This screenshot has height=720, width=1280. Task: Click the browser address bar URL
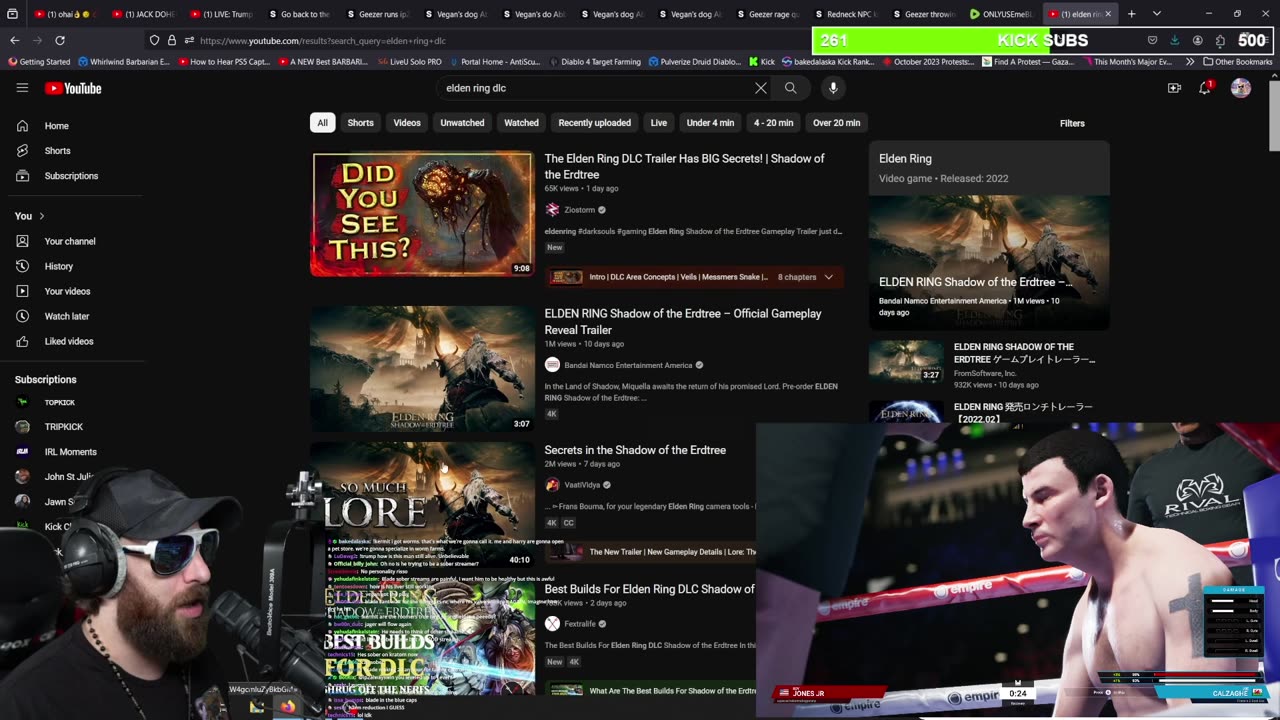pos(322,40)
